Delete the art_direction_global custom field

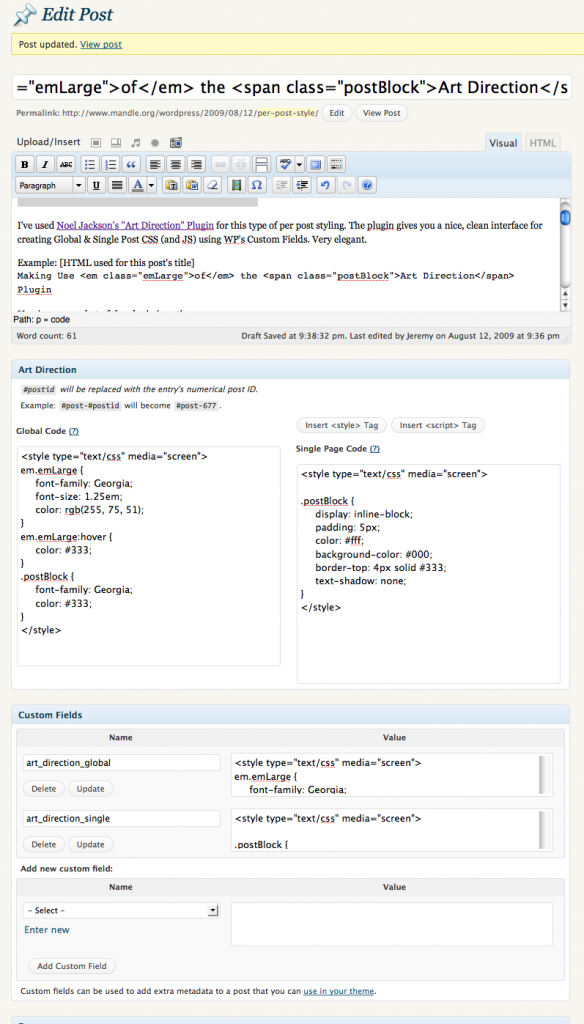click(44, 789)
